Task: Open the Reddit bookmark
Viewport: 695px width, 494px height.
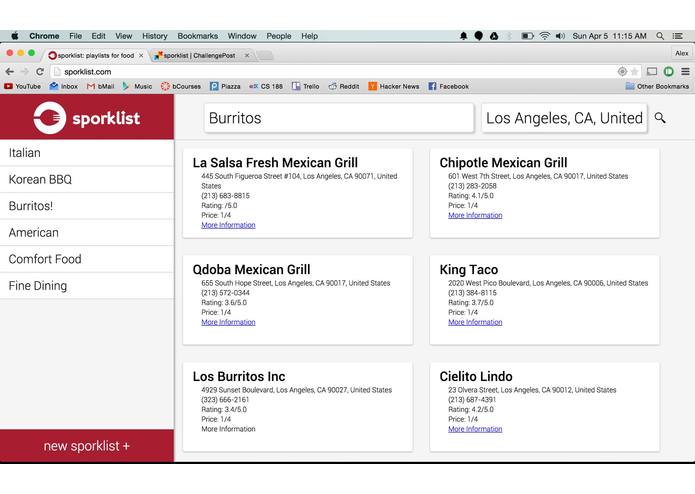Action: 344,86
